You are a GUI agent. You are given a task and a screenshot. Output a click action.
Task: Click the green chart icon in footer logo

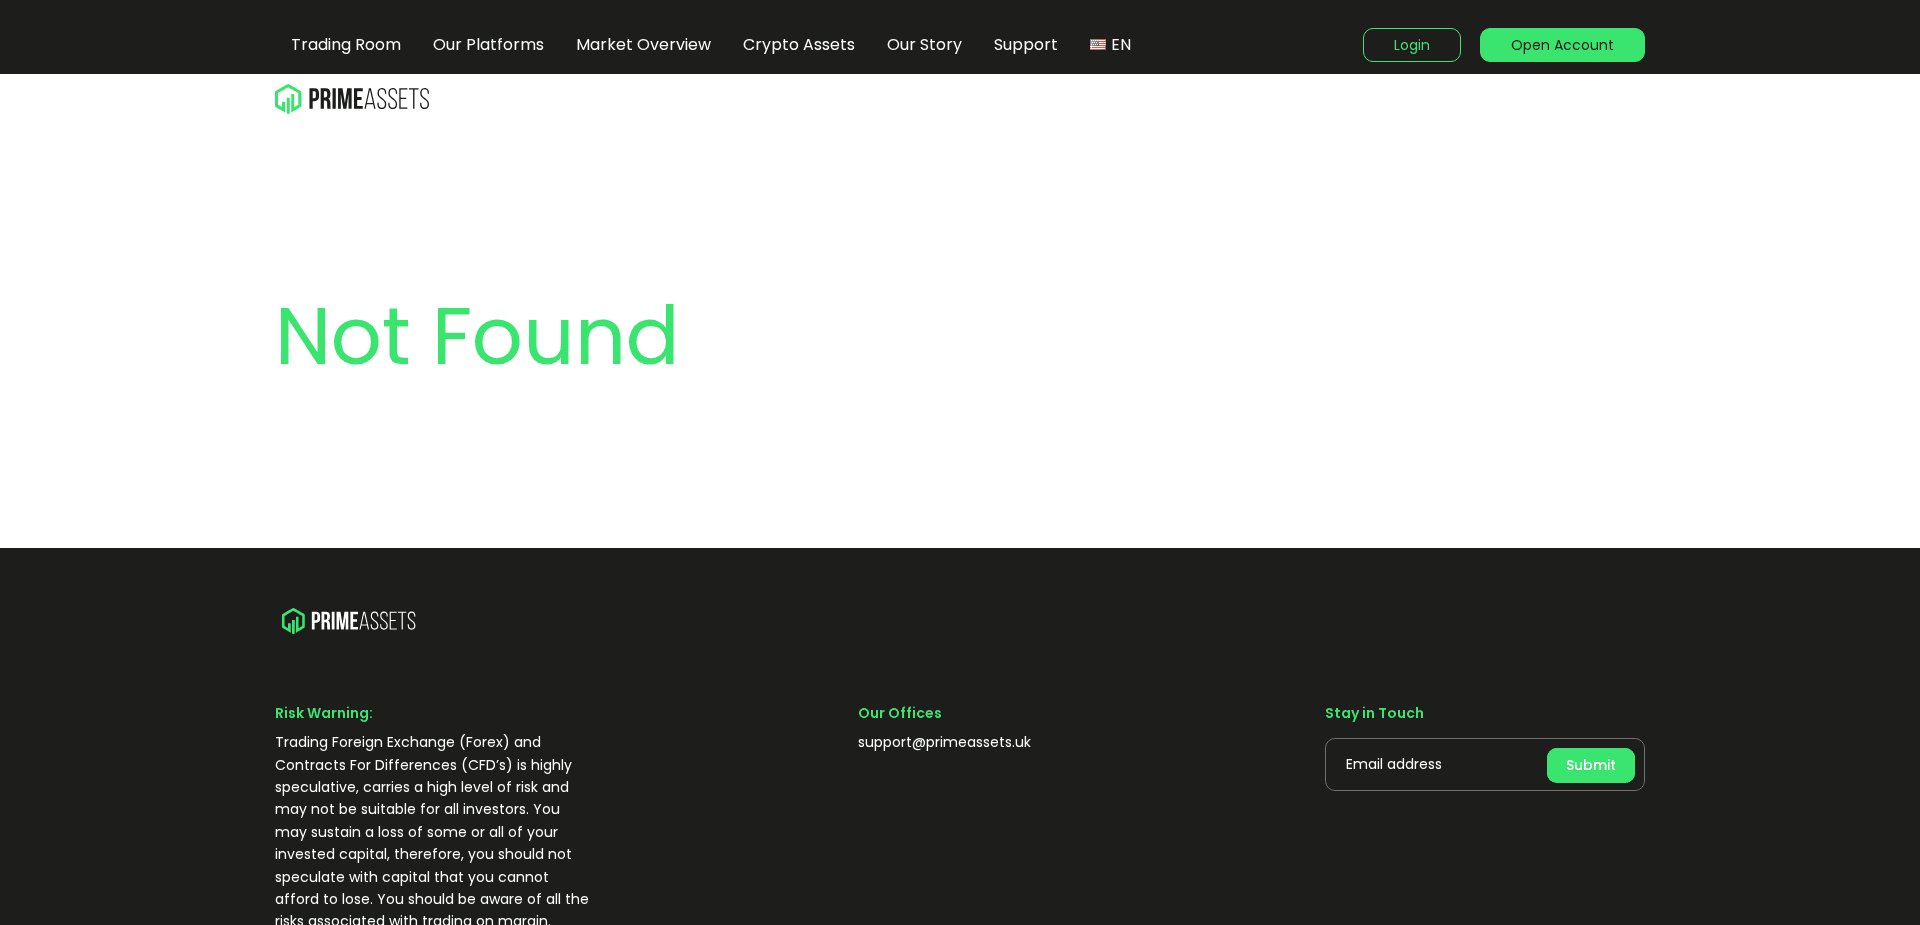[x=292, y=620]
